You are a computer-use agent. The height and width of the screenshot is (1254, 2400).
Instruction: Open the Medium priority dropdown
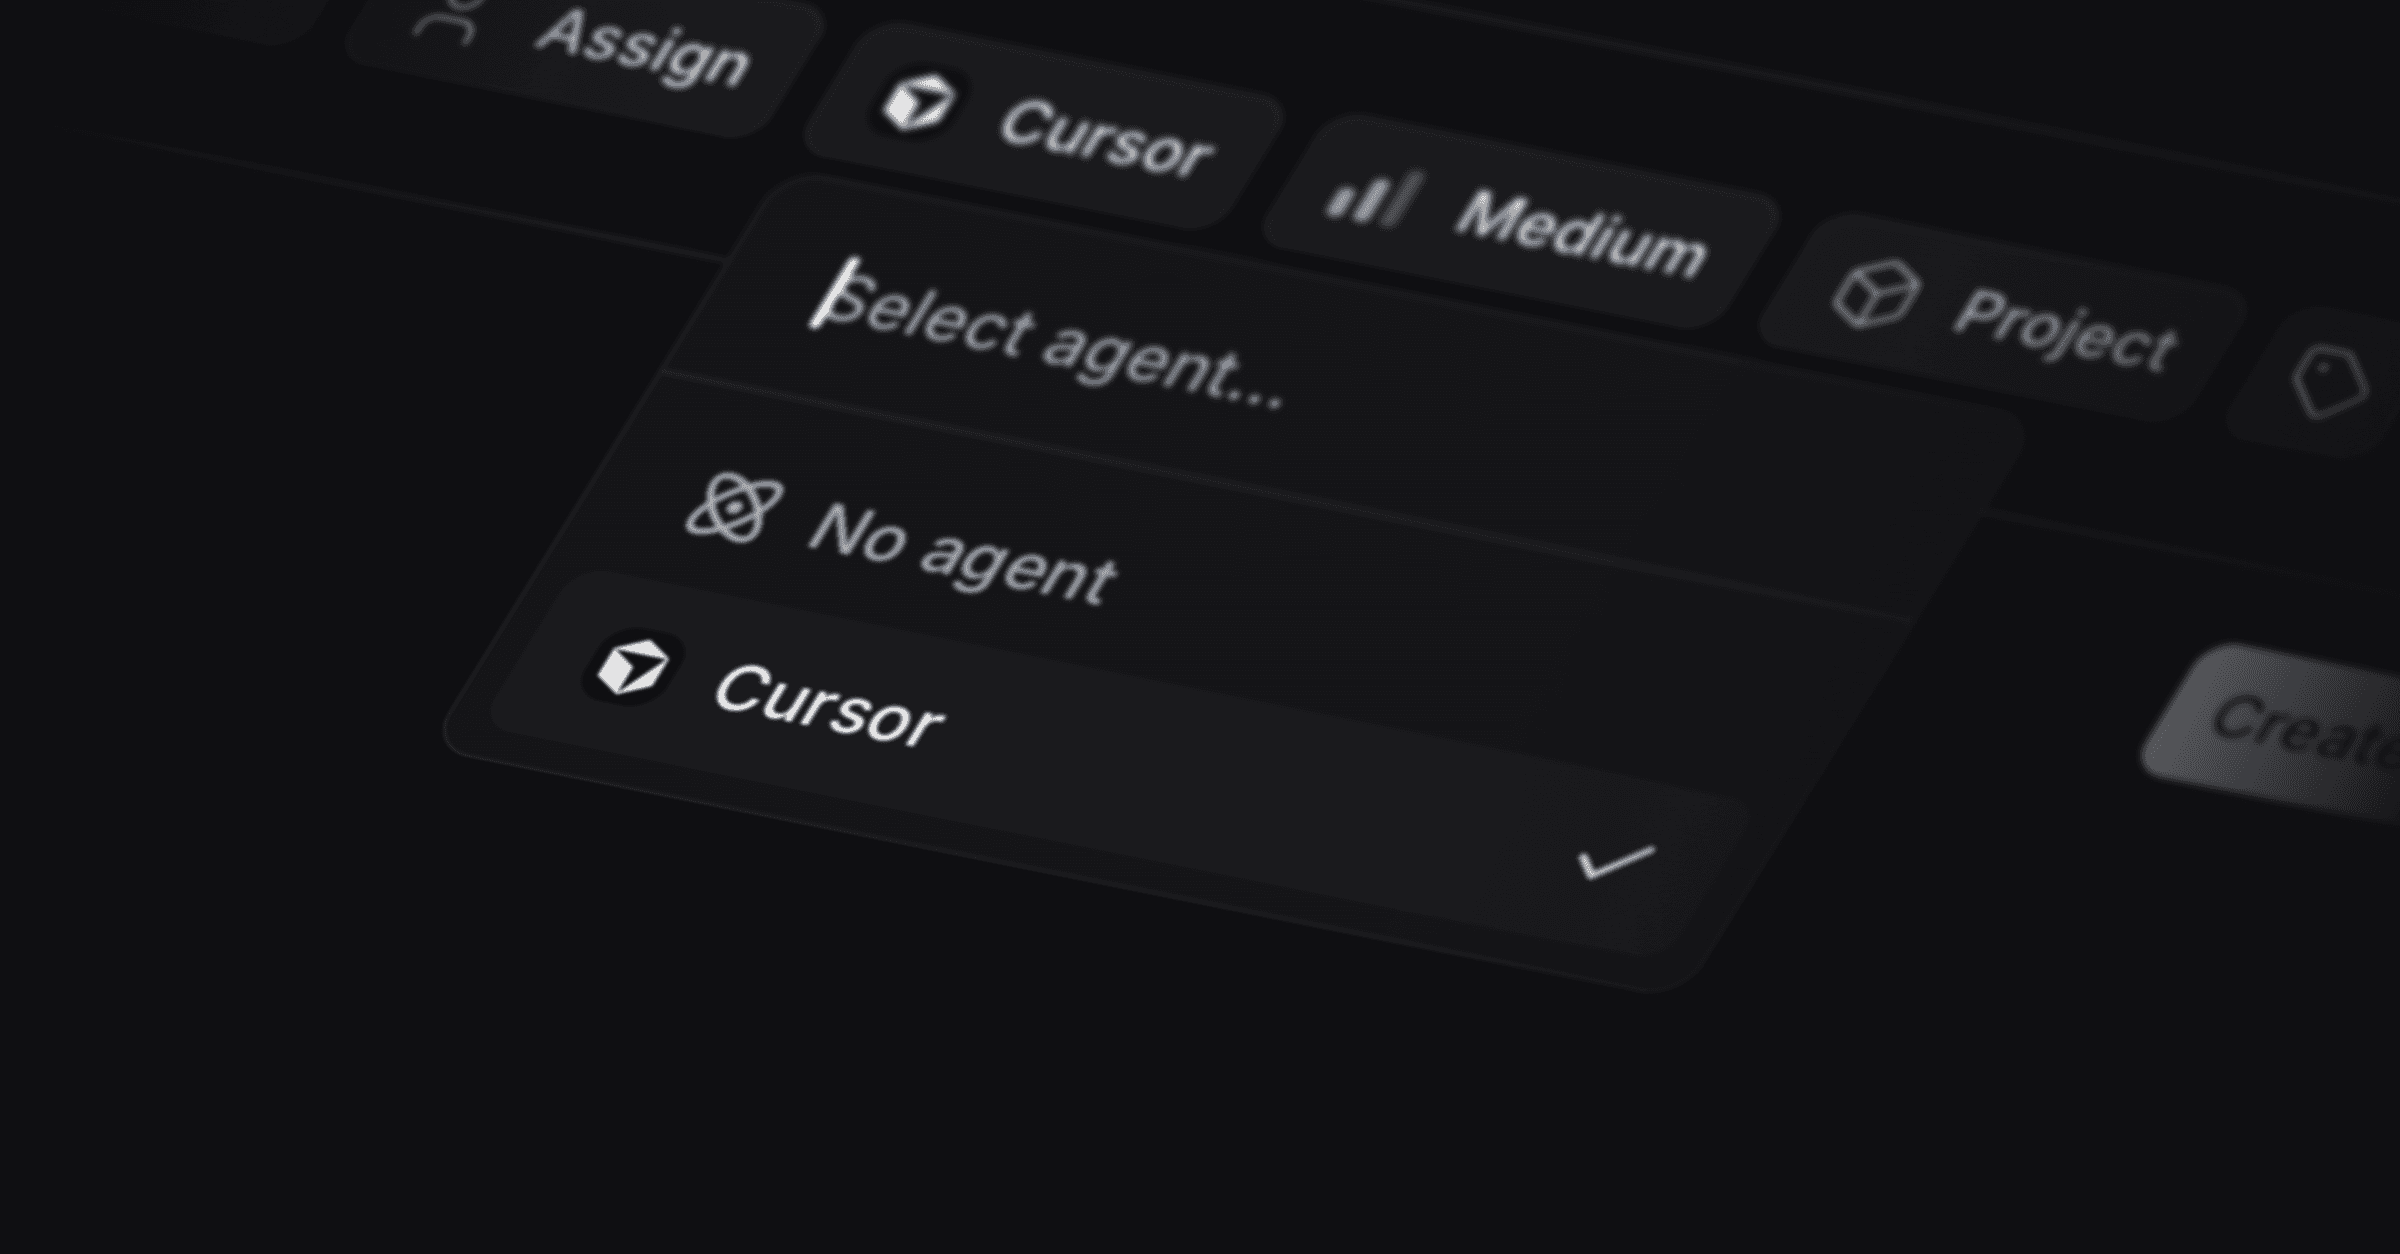[x=1520, y=222]
